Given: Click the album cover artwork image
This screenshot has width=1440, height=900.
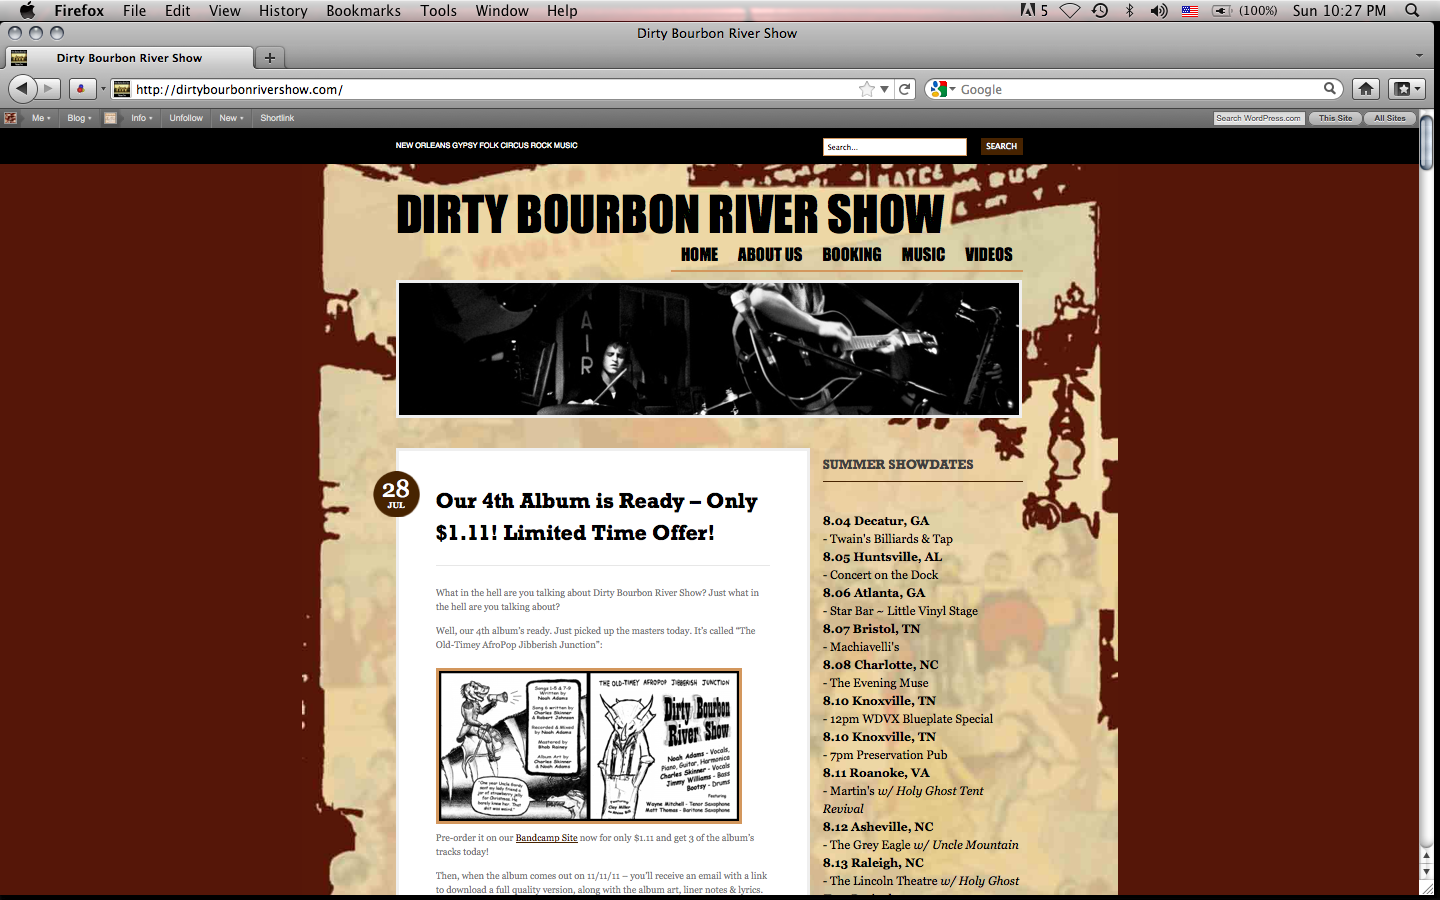Looking at the screenshot, I should [x=589, y=746].
